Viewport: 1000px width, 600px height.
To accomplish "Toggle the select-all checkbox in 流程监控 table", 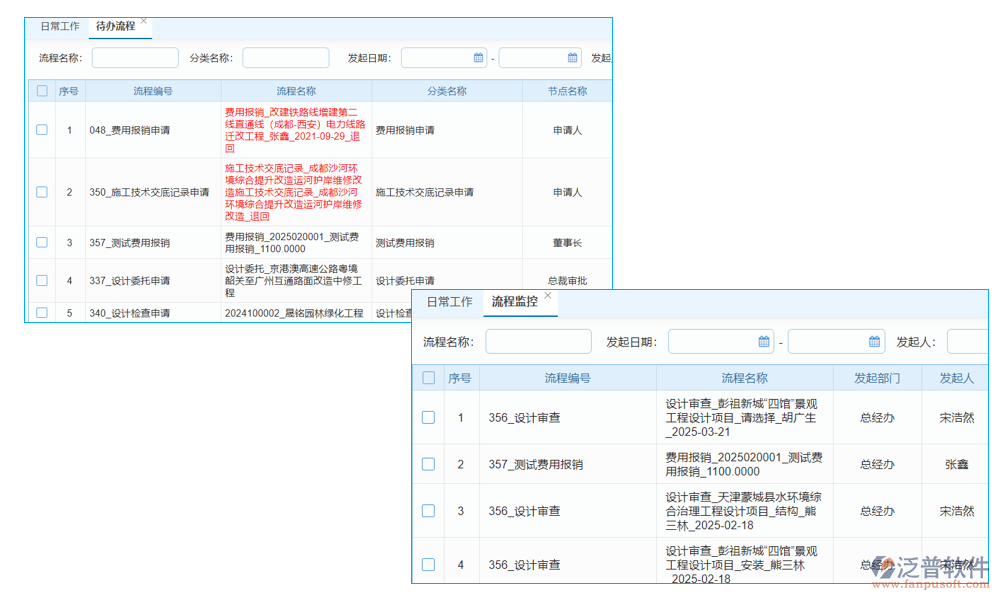I will coord(428,377).
